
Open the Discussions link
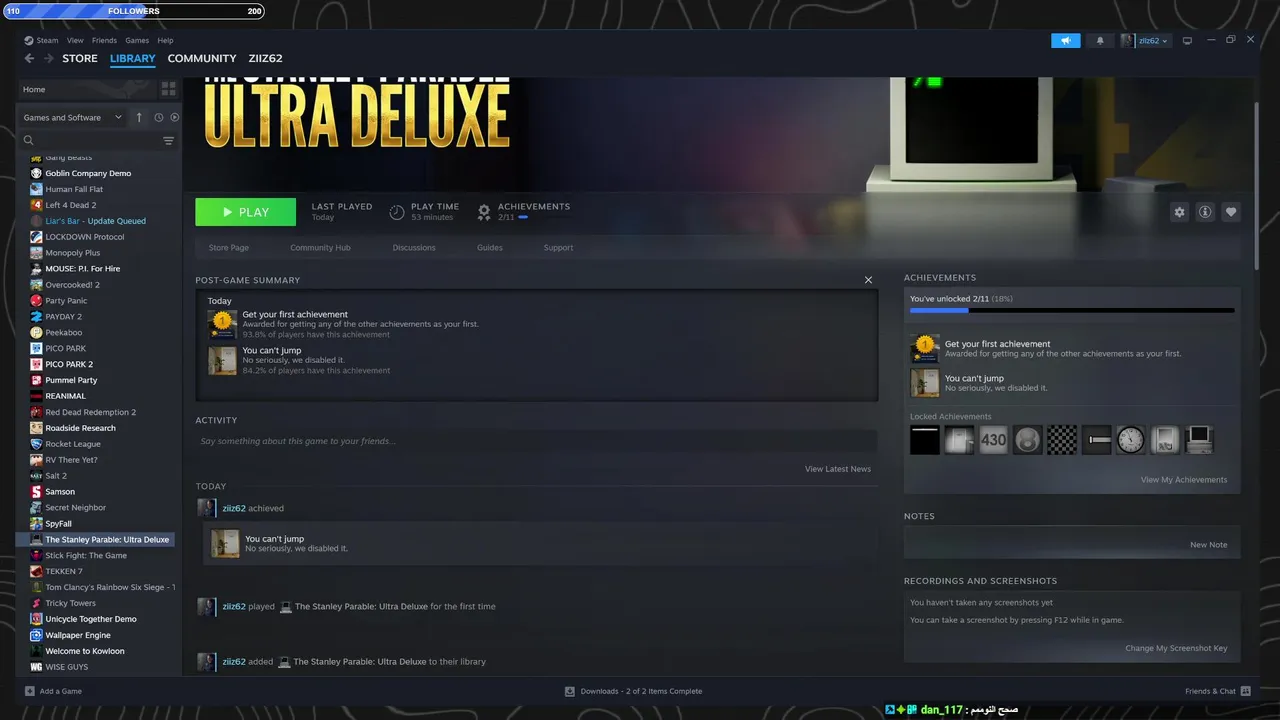click(414, 248)
